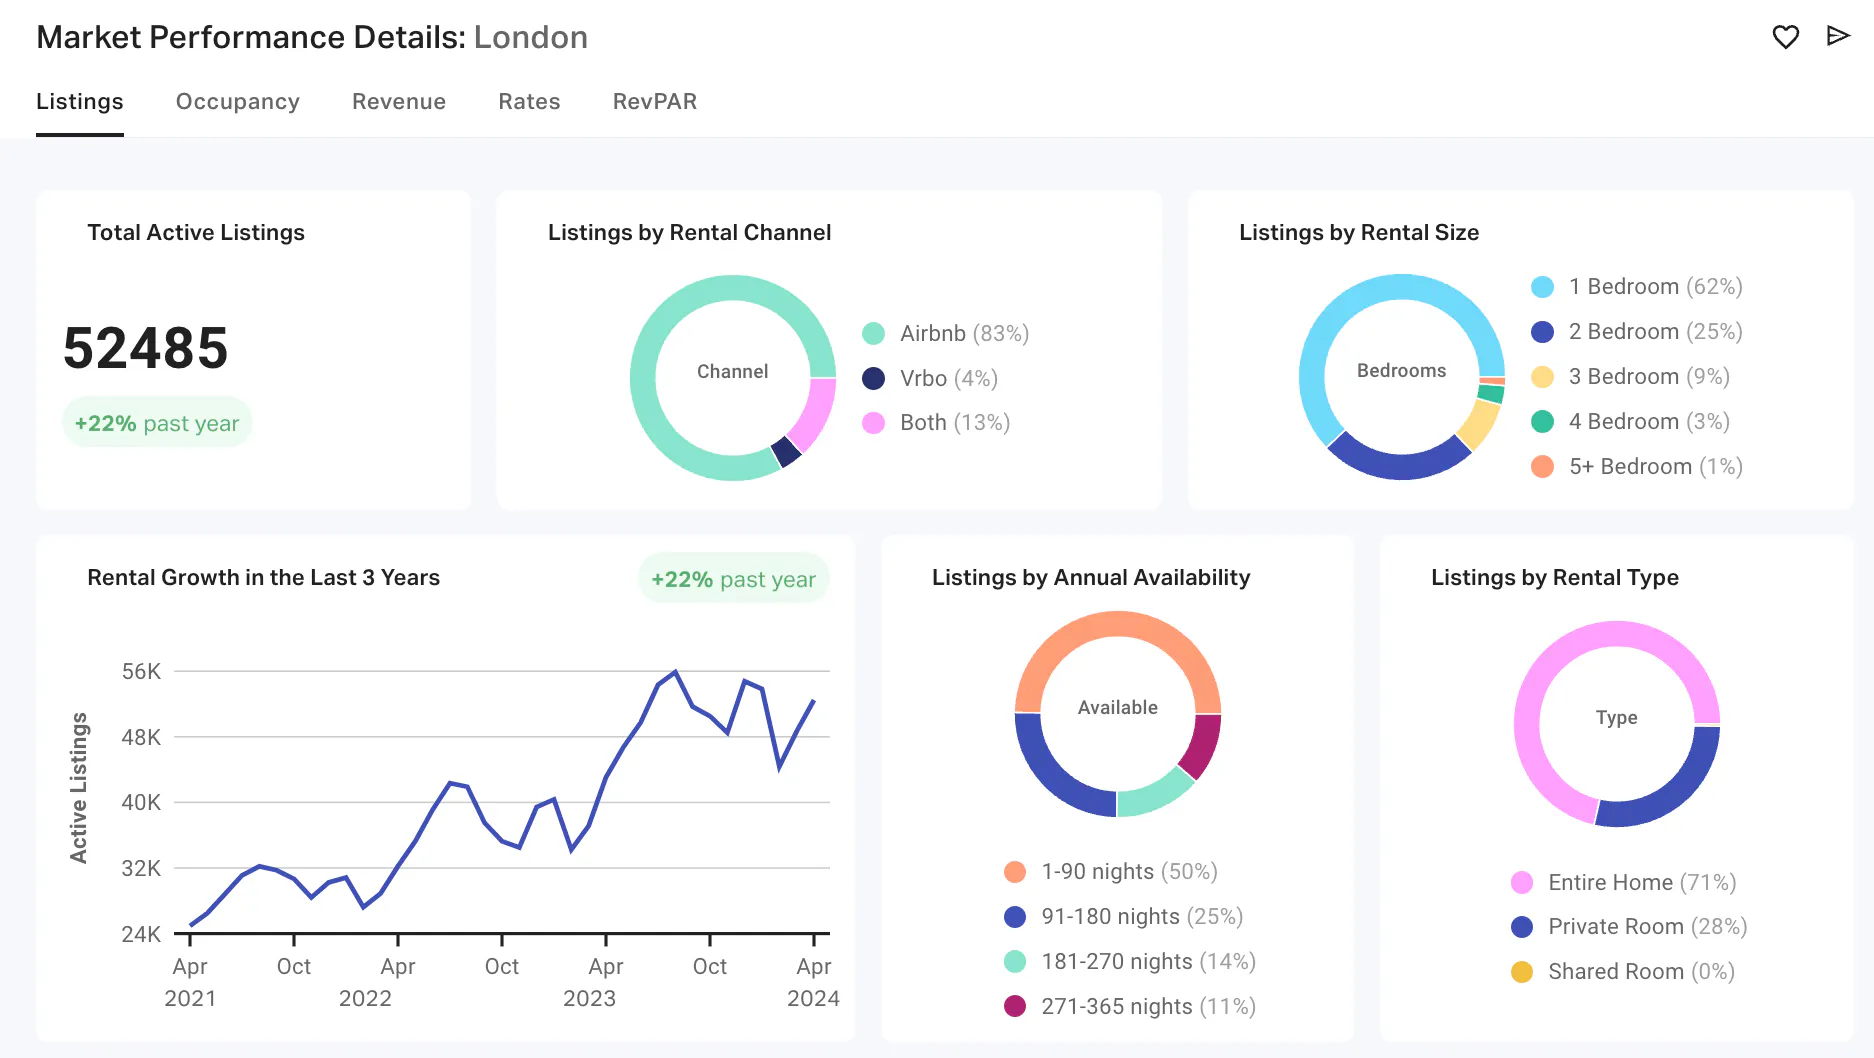
Task: Open the Occupancy tab
Action: coord(238,102)
